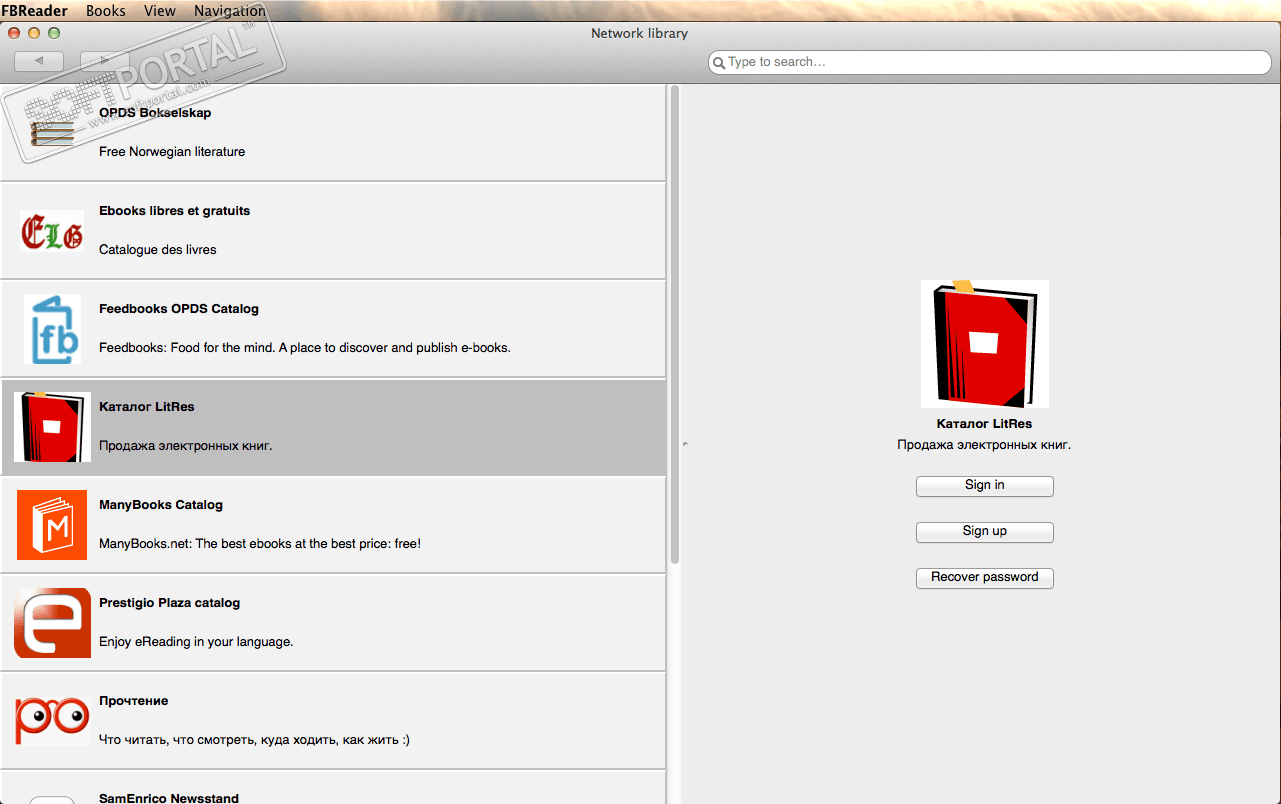1281x804 pixels.
Task: Click the 'Каталог LitRes' heading in the details panel
Action: pyautogui.click(x=985, y=424)
